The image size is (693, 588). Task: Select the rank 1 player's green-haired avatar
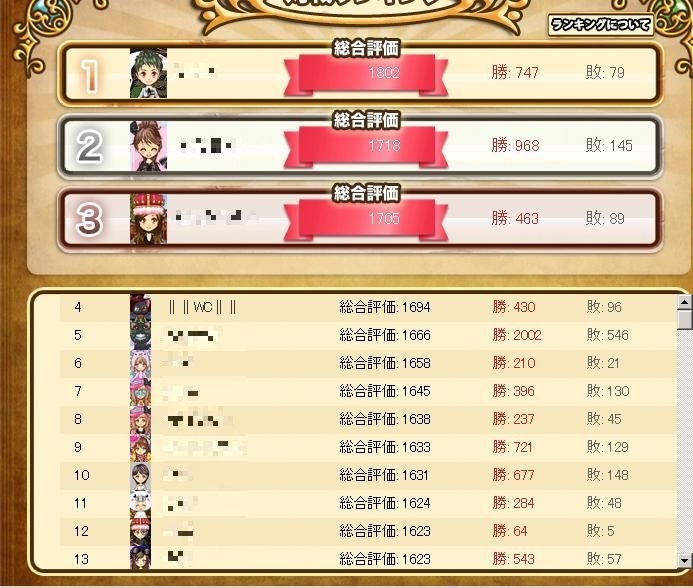[148, 73]
